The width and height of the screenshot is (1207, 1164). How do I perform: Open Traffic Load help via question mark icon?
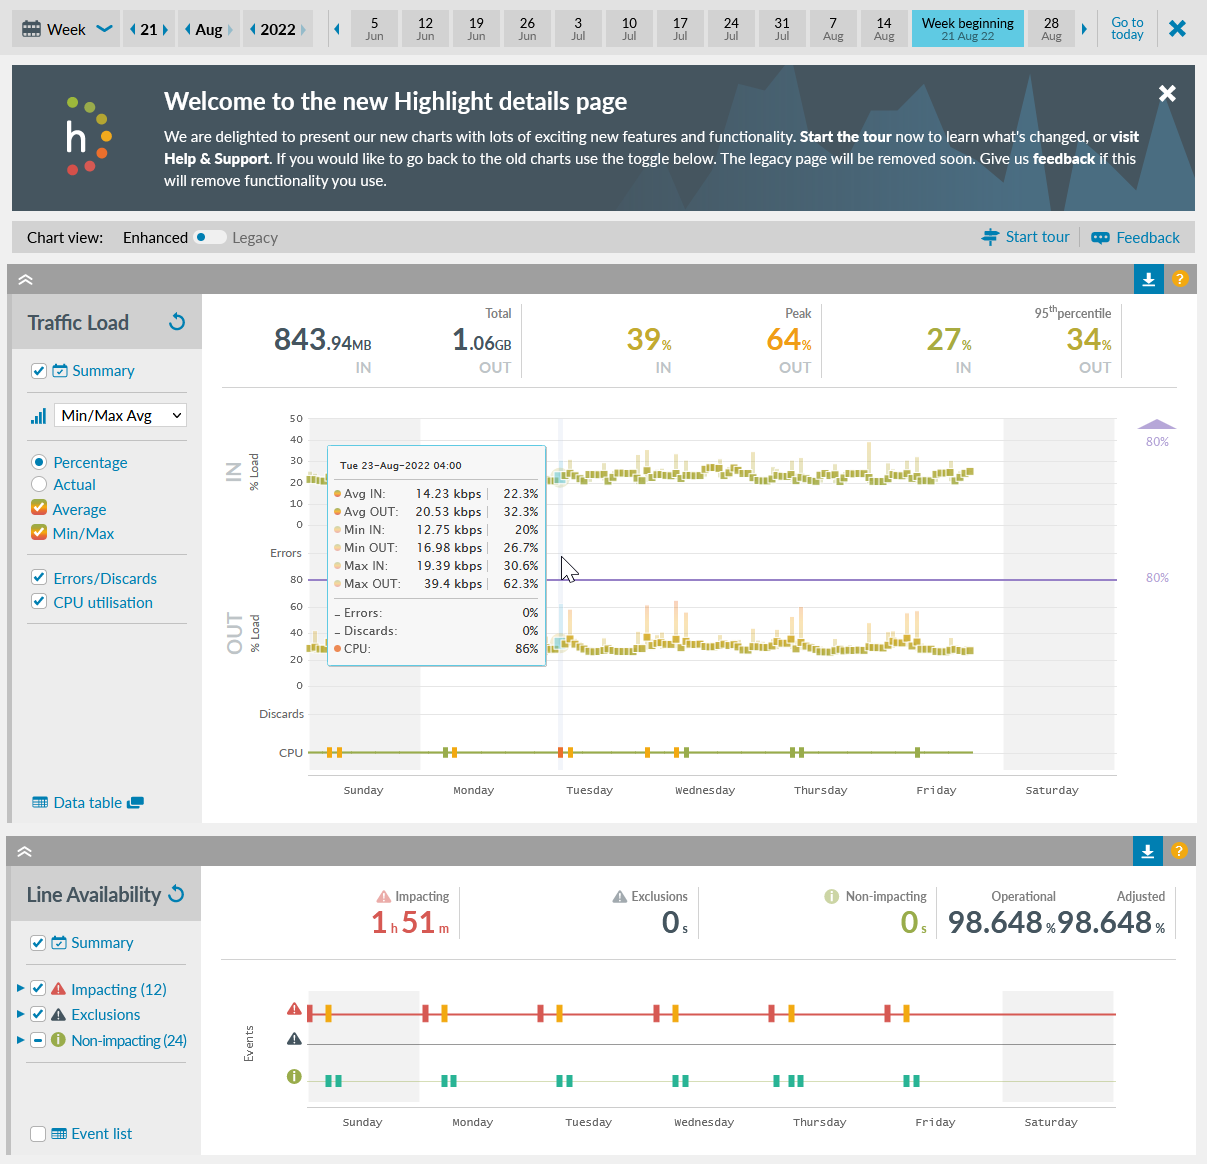click(1180, 280)
